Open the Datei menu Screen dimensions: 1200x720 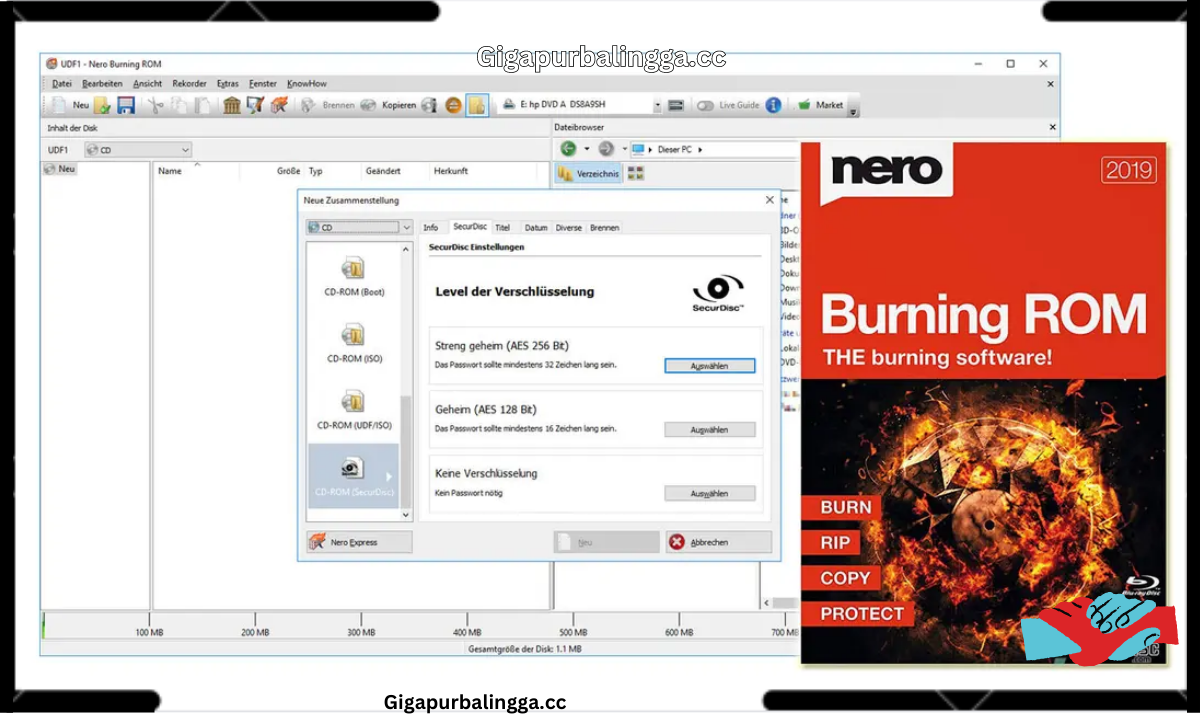coord(61,84)
